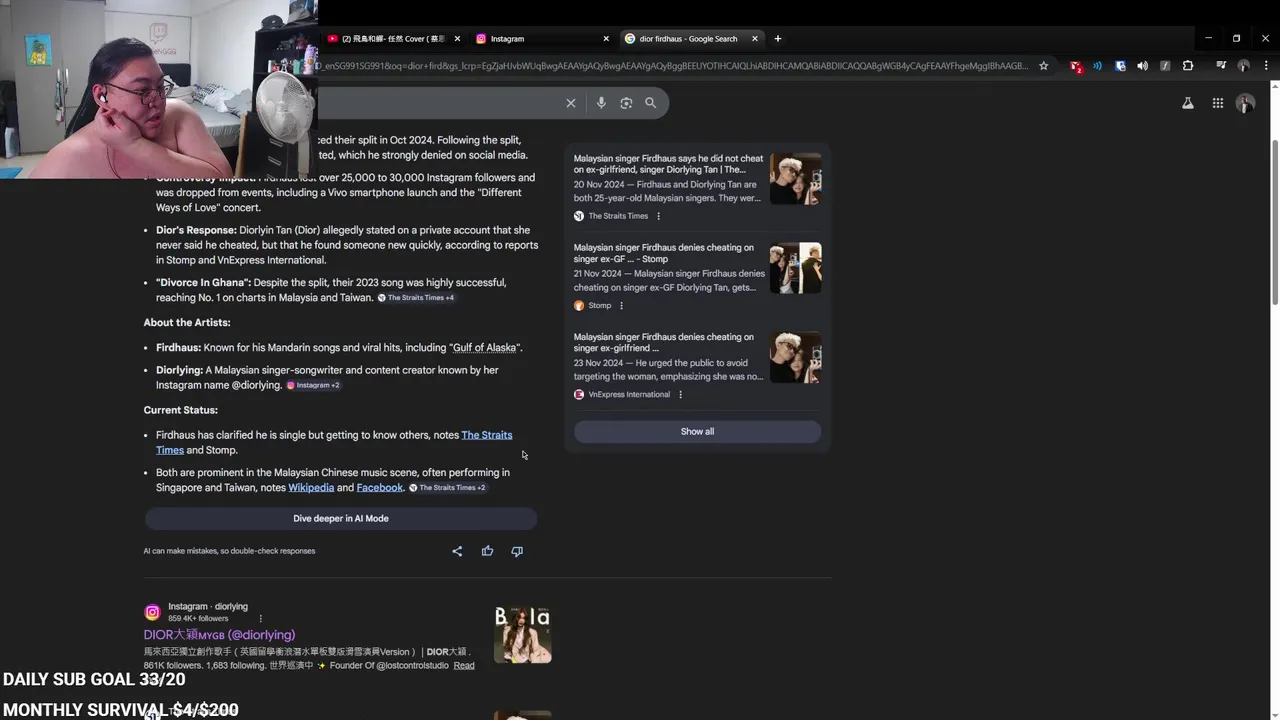Give thumbs up to the AI overview

487,551
